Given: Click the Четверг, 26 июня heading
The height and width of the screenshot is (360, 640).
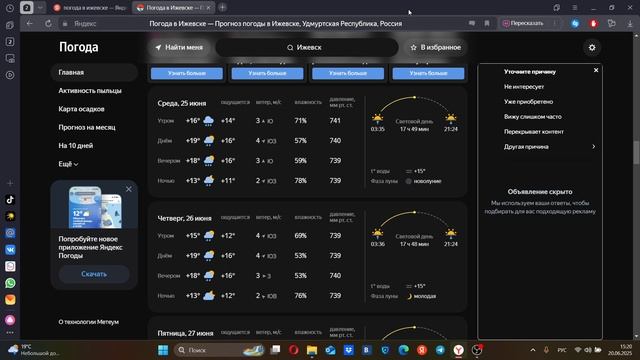Looking at the screenshot, I should tap(184, 218).
